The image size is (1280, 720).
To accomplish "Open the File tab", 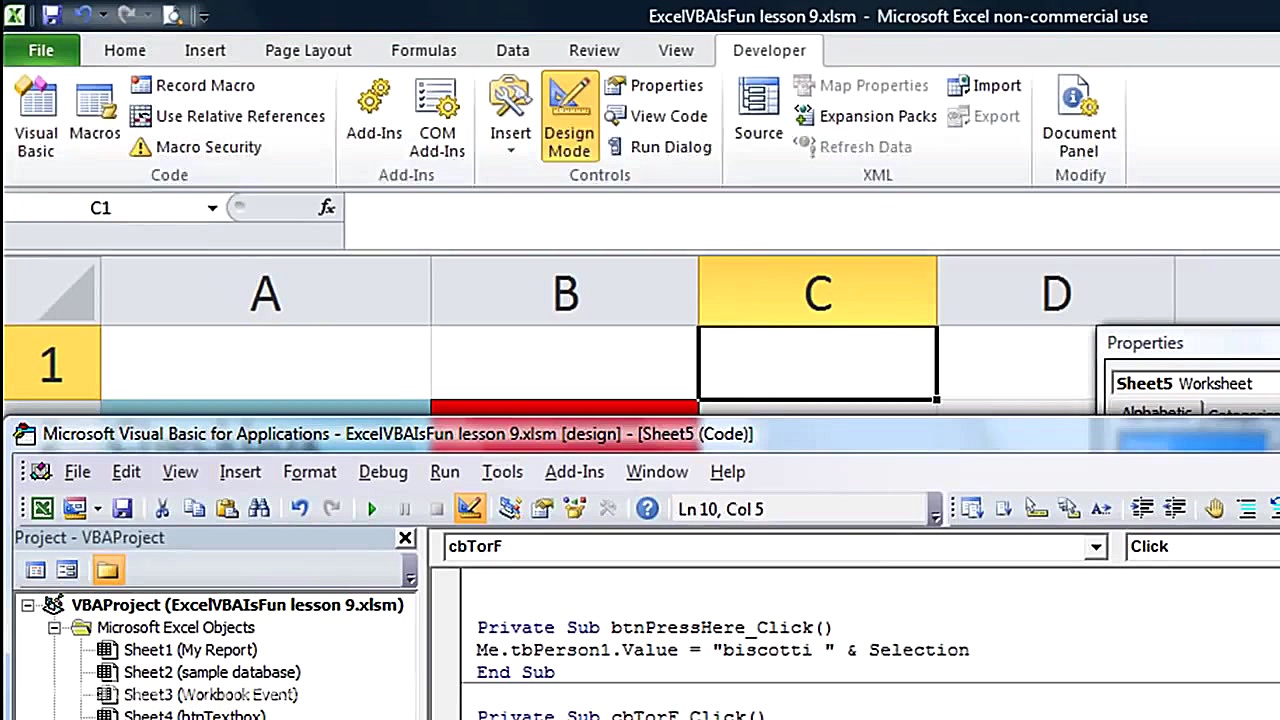I will pos(41,50).
